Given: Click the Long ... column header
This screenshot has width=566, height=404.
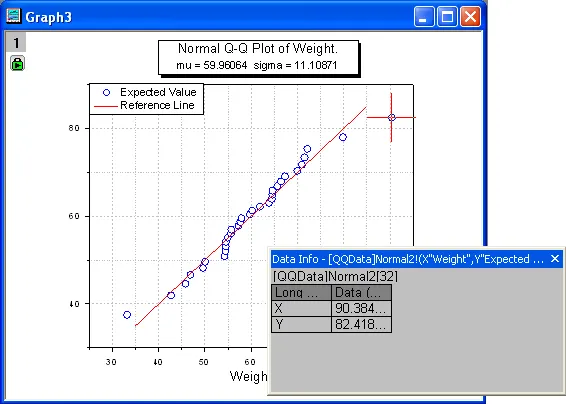Looking at the screenshot, I should tap(301, 292).
